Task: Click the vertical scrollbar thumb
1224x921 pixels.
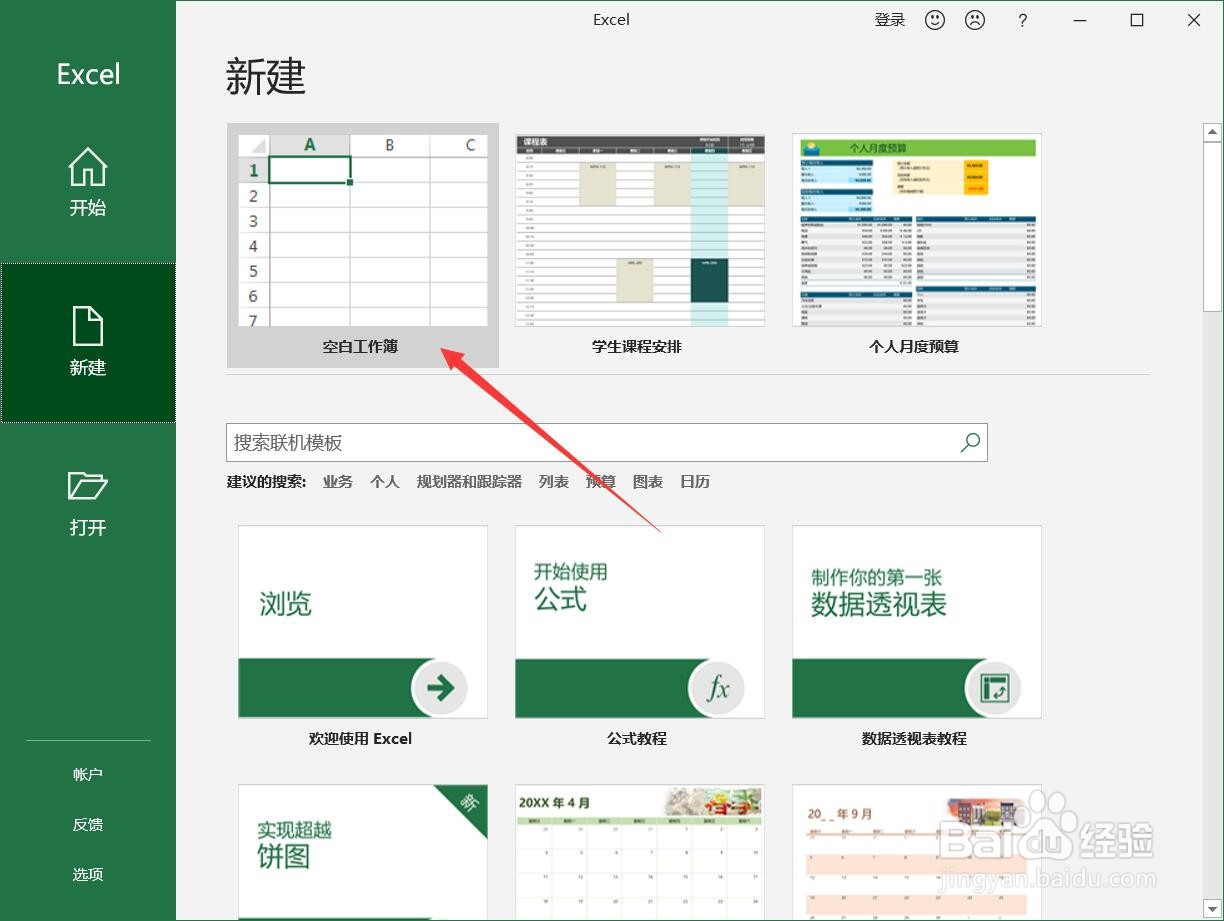Action: pos(1213,229)
